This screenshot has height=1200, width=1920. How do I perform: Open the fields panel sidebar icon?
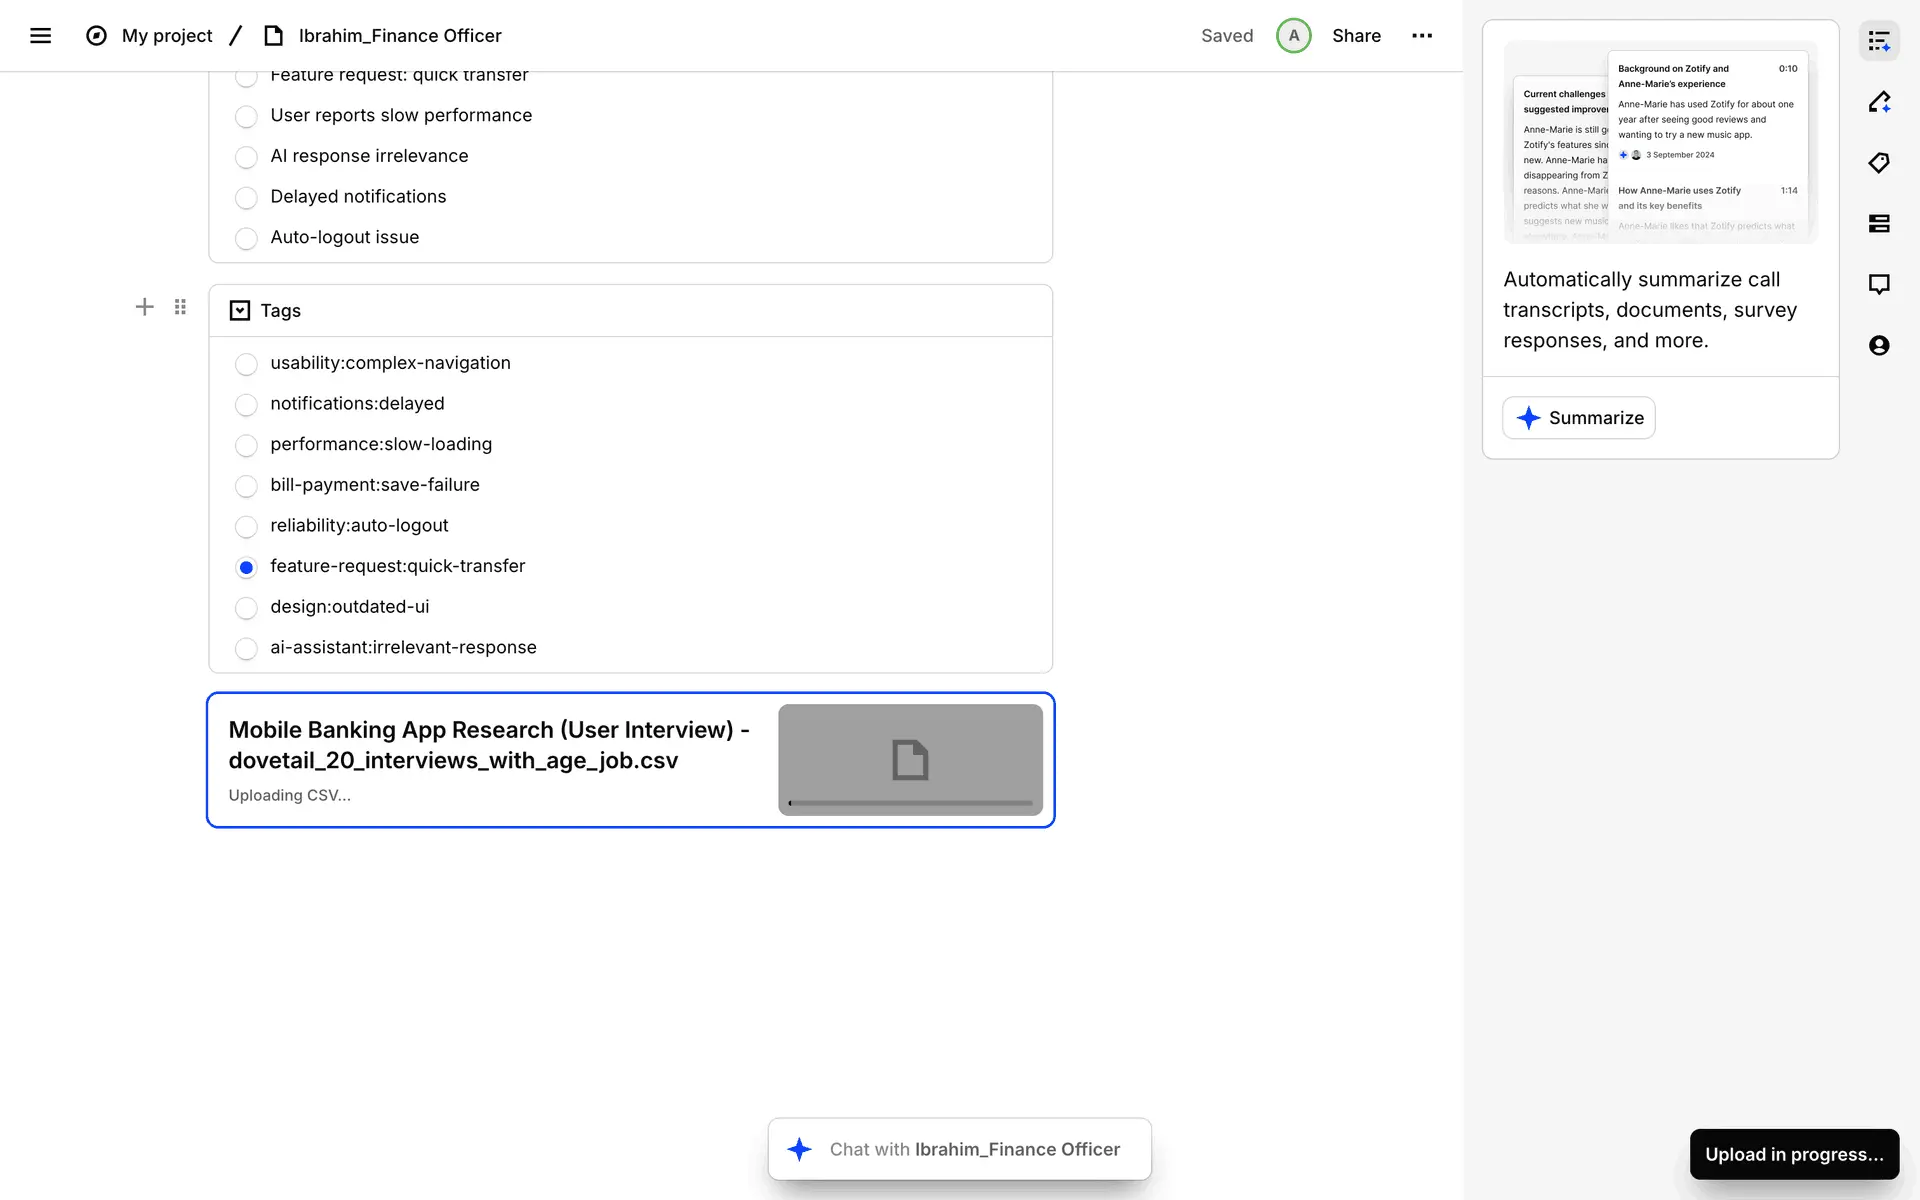[1879, 223]
